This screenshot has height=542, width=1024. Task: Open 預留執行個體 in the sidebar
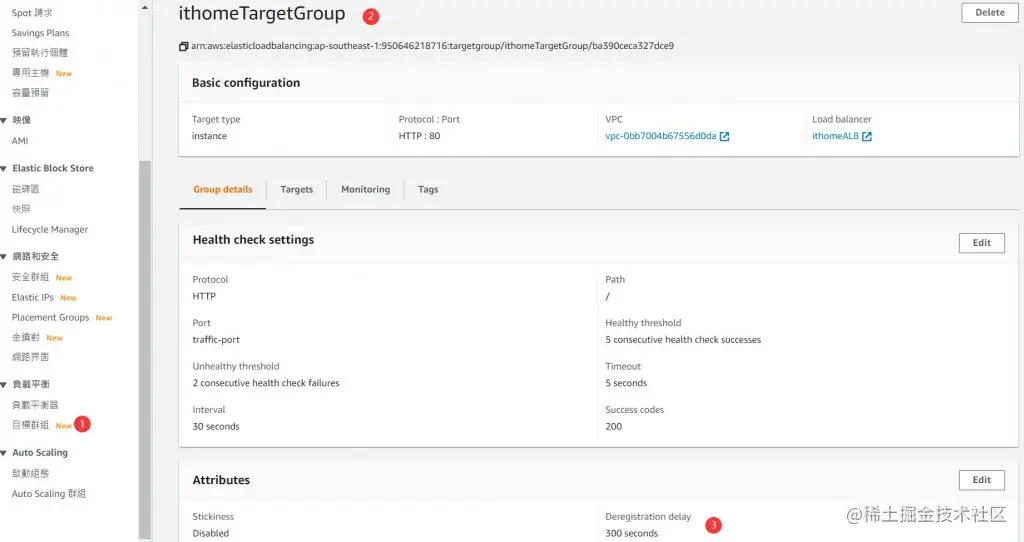(x=40, y=53)
